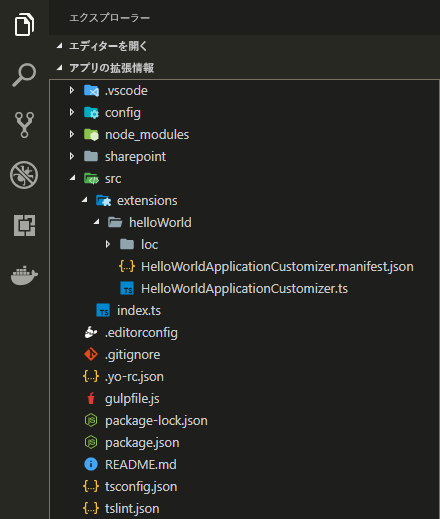Click the sharepoint folder icon

click(x=91, y=156)
